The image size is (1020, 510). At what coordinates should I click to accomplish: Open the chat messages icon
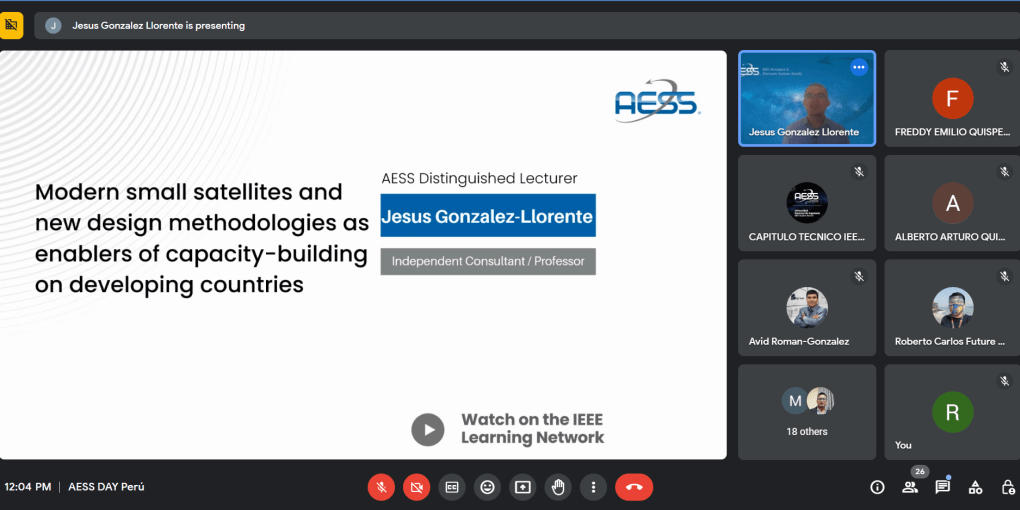click(942, 487)
